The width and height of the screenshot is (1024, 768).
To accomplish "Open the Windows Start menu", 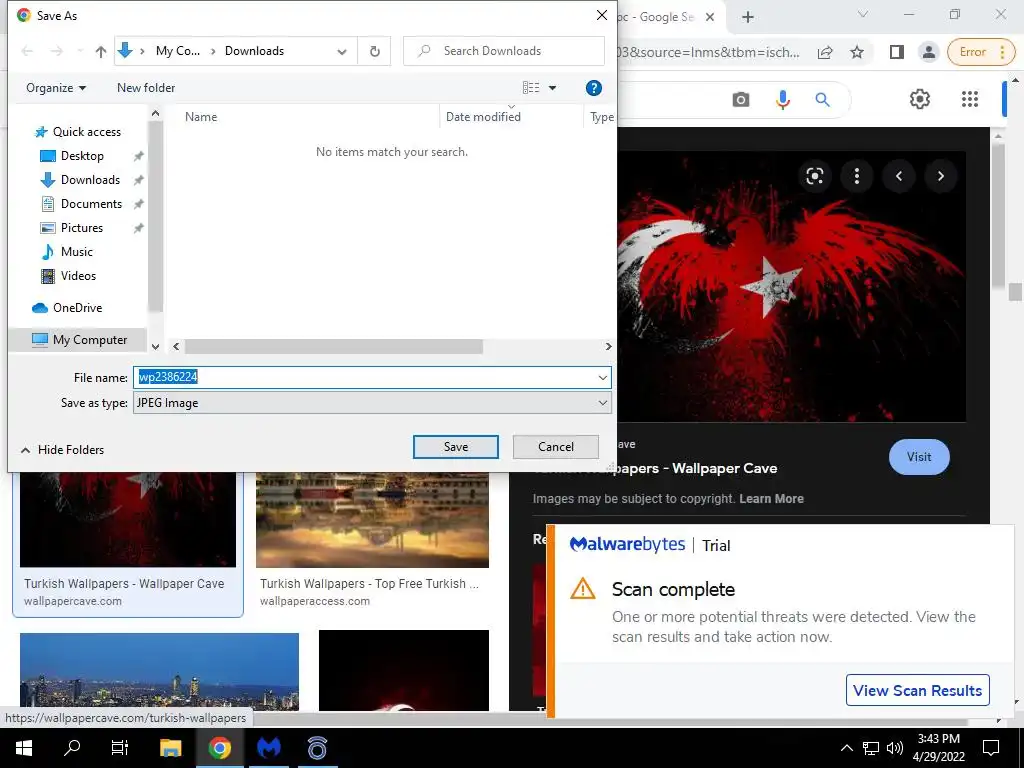I will [x=24, y=748].
